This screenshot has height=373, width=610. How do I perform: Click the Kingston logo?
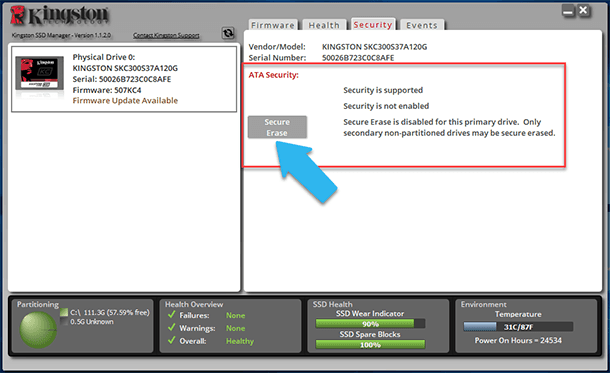pyautogui.click(x=59, y=16)
